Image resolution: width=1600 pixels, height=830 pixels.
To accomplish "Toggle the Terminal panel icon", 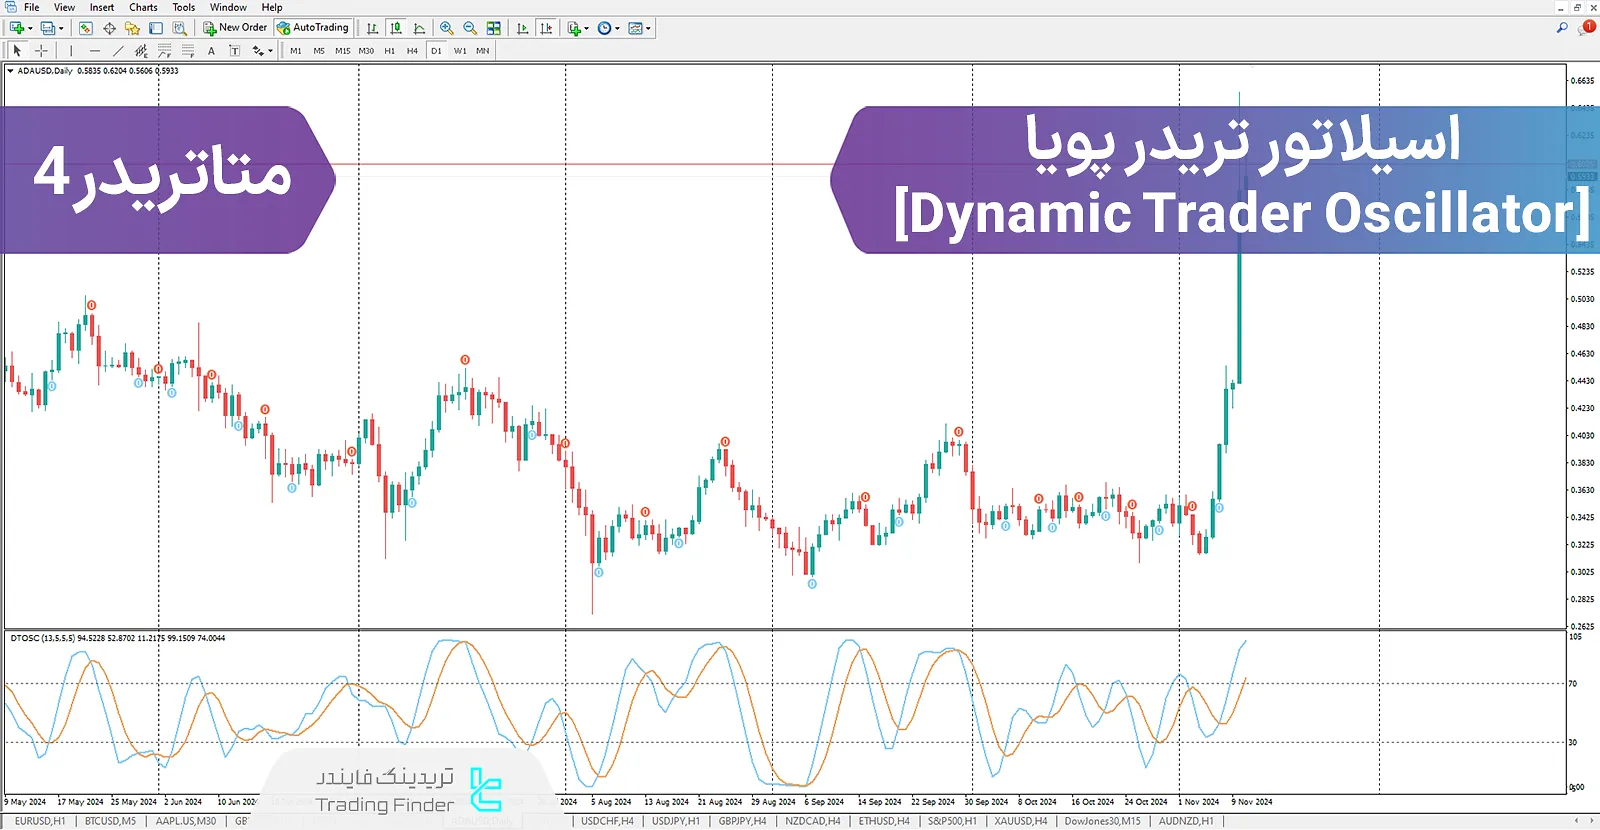I will (156, 28).
